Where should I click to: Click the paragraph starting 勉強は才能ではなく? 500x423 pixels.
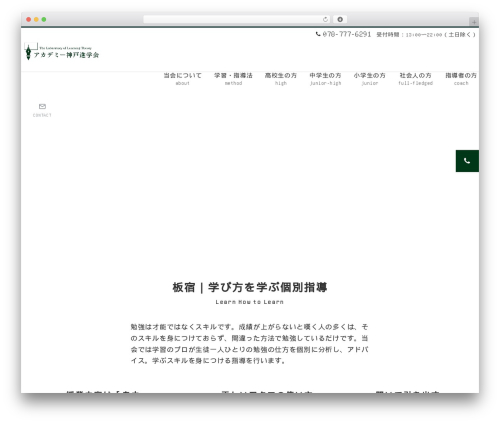tap(249, 344)
